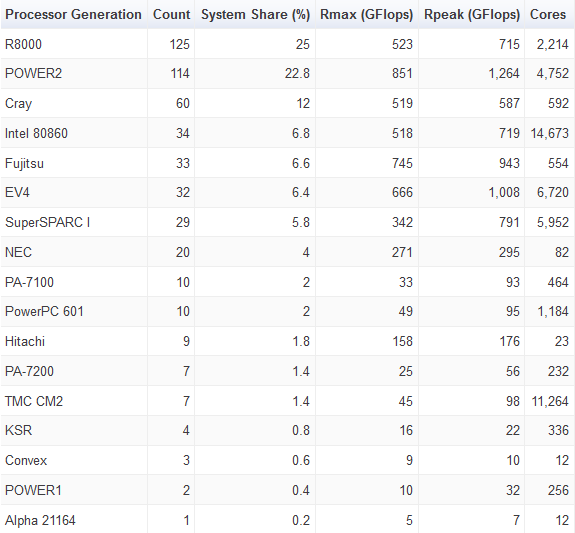Click cores value 82 for NEC

(x=562, y=252)
